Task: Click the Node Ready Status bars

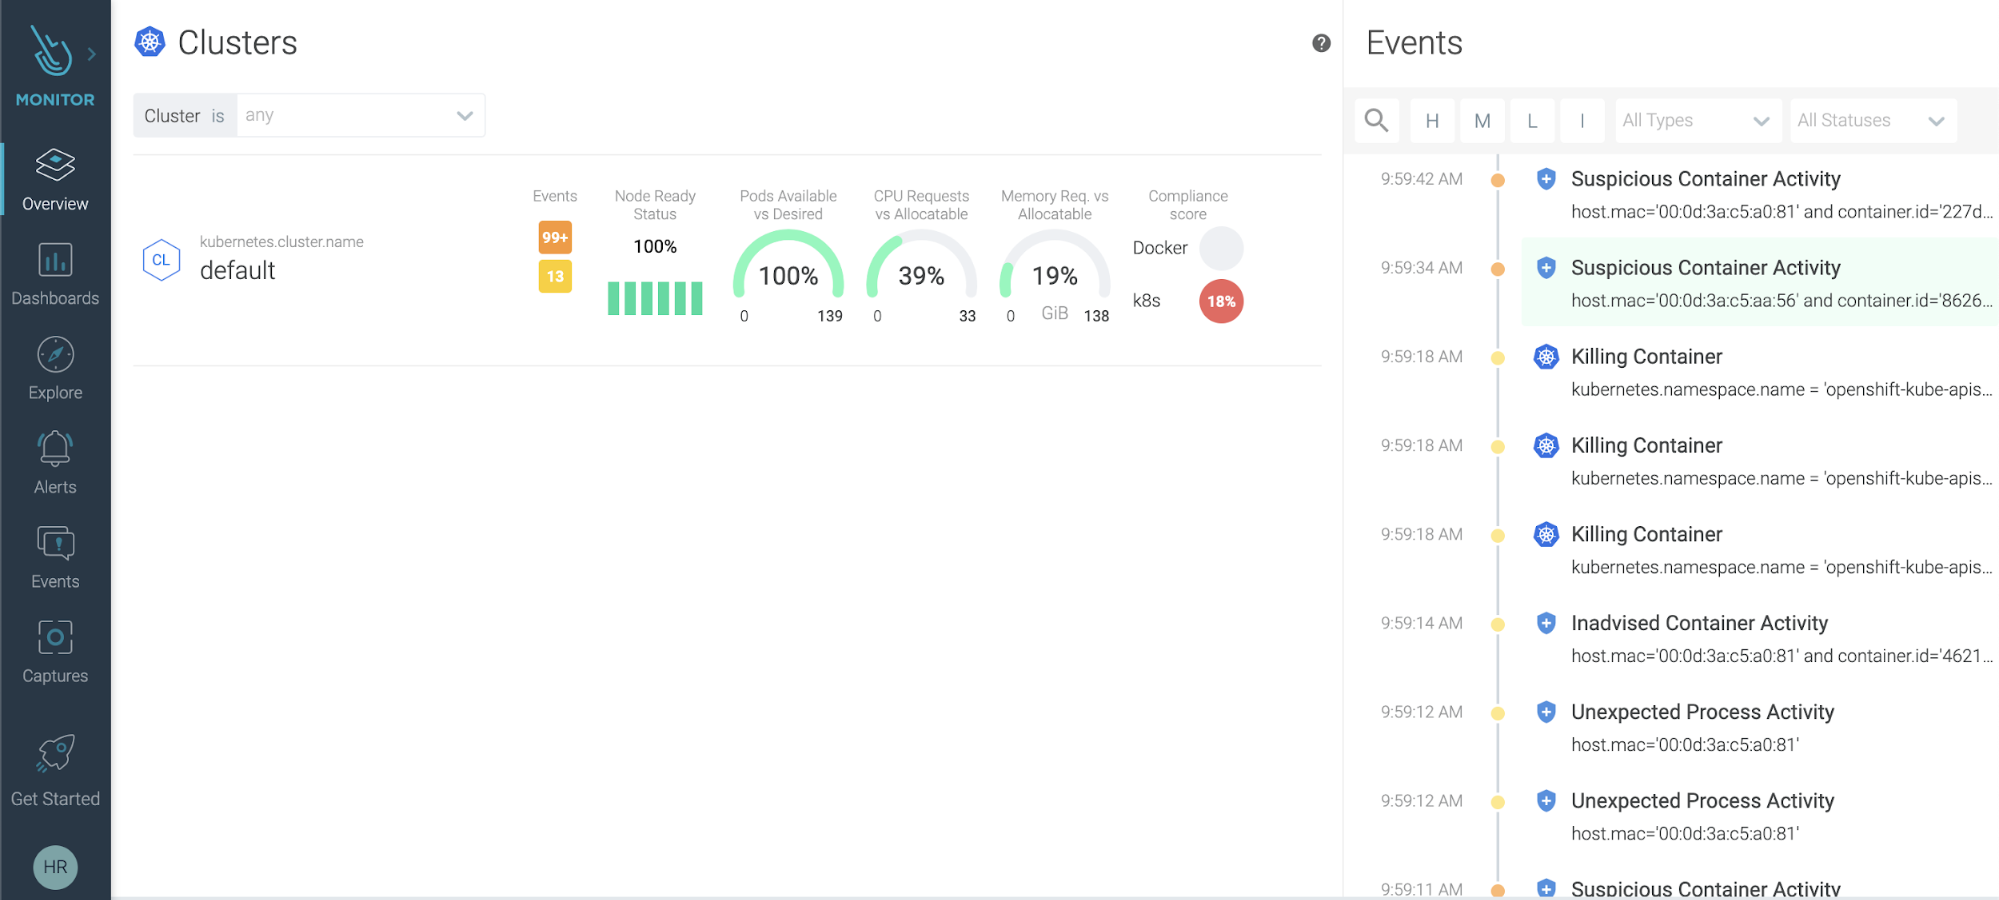Action: [655, 298]
